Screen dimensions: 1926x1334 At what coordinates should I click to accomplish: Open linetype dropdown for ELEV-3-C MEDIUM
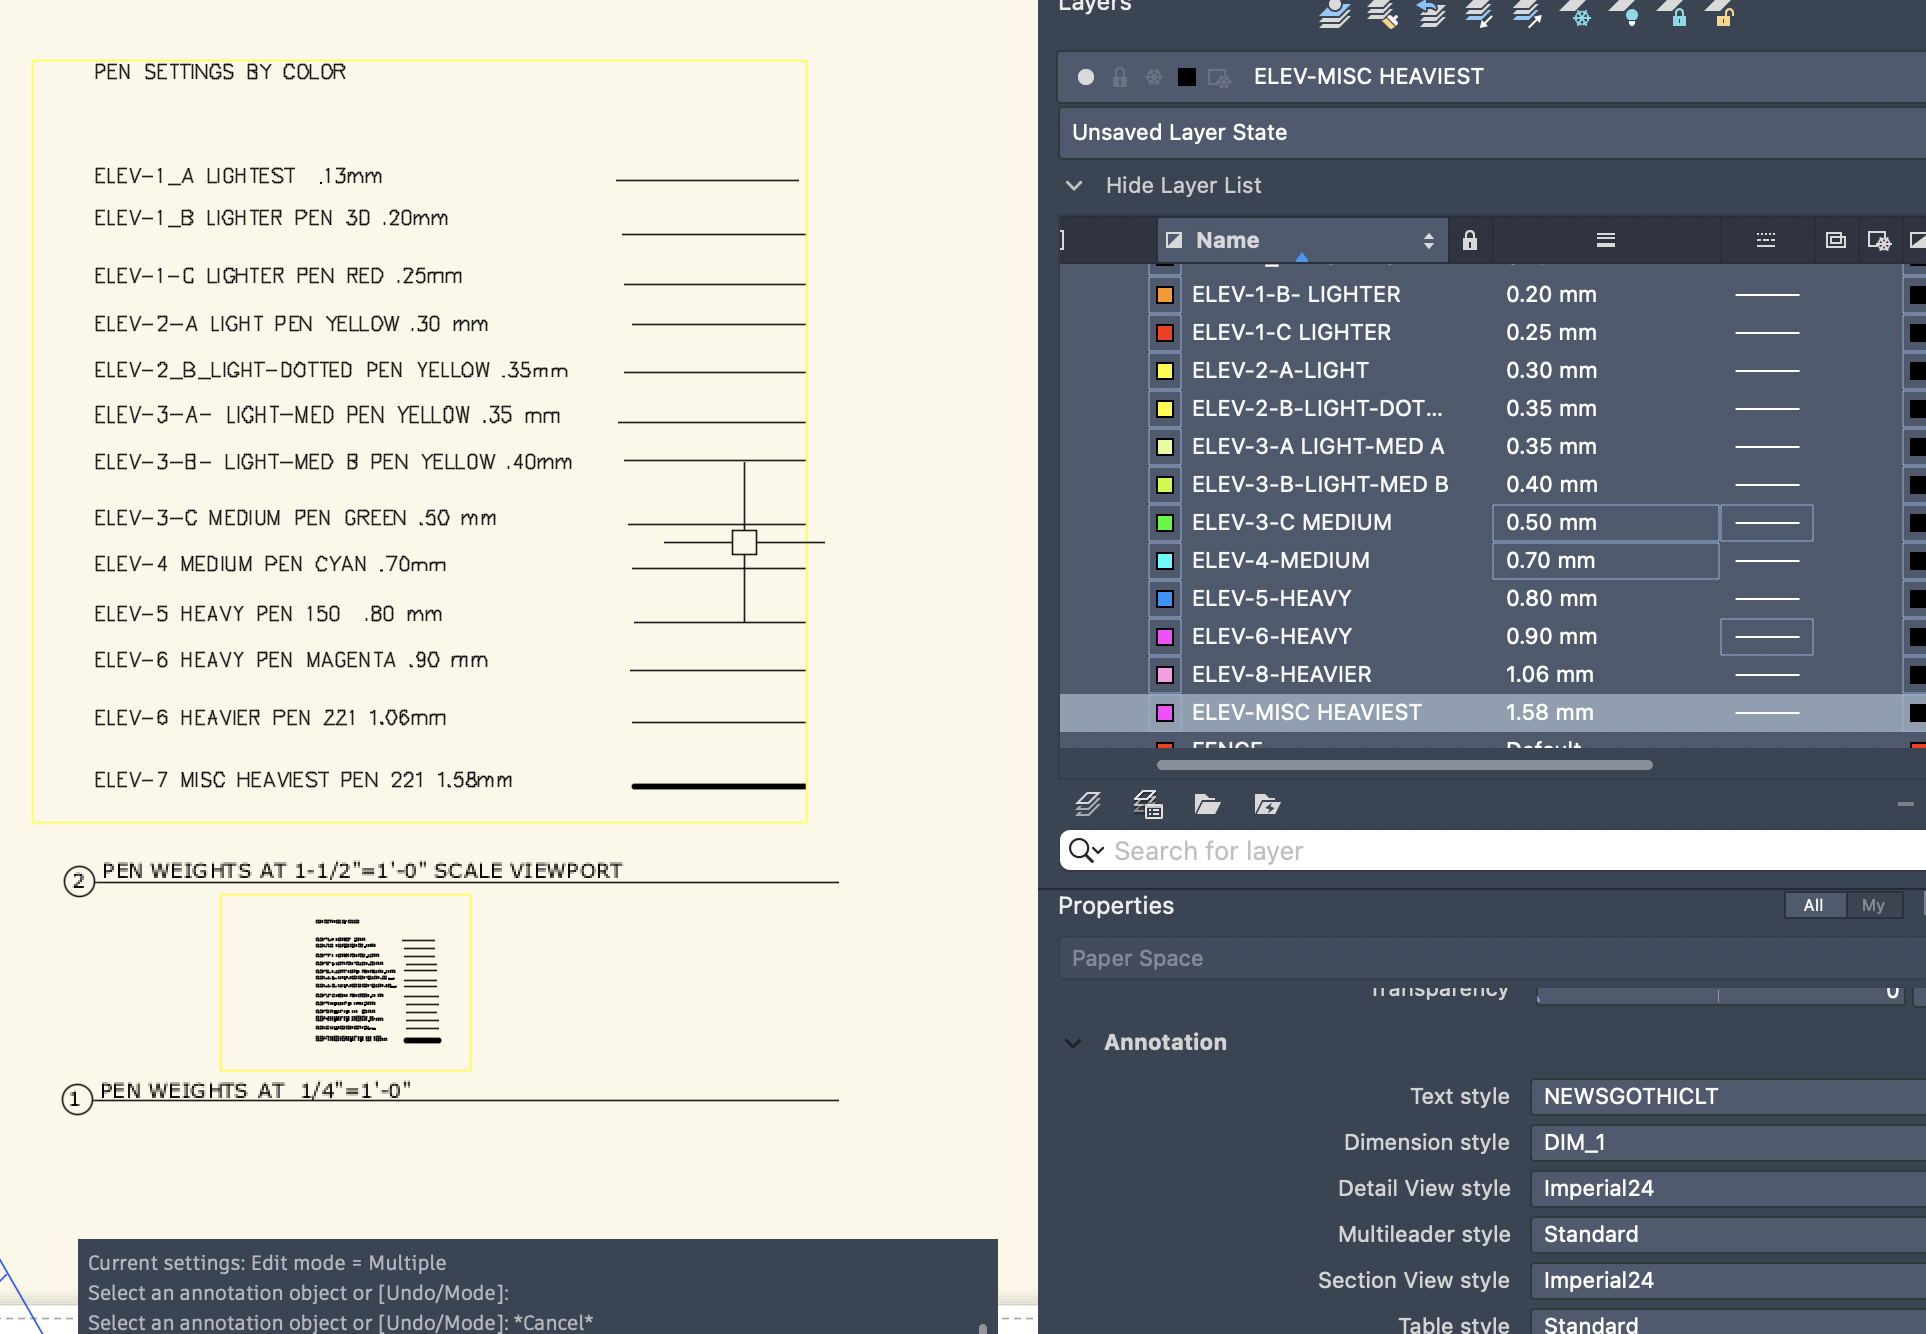click(1766, 523)
